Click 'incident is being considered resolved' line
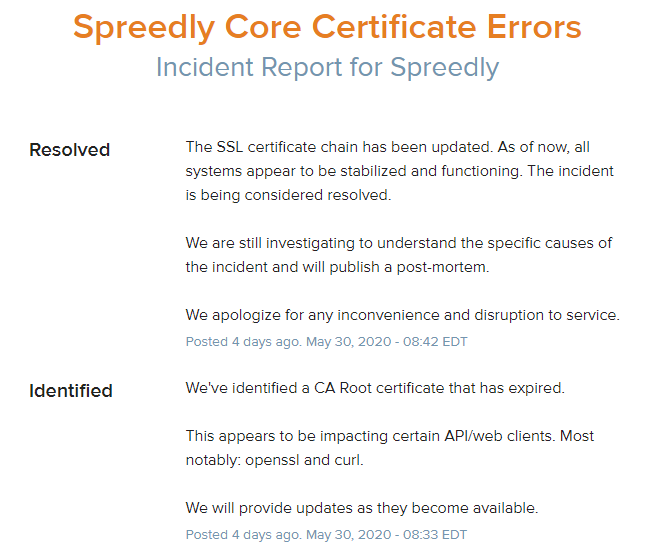This screenshot has width=662, height=559. 288,195
